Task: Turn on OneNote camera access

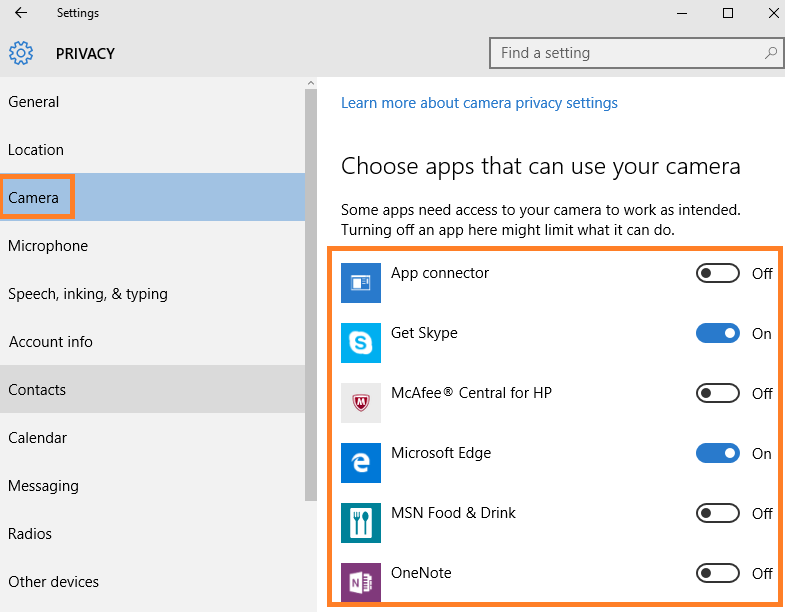Action: click(x=717, y=573)
